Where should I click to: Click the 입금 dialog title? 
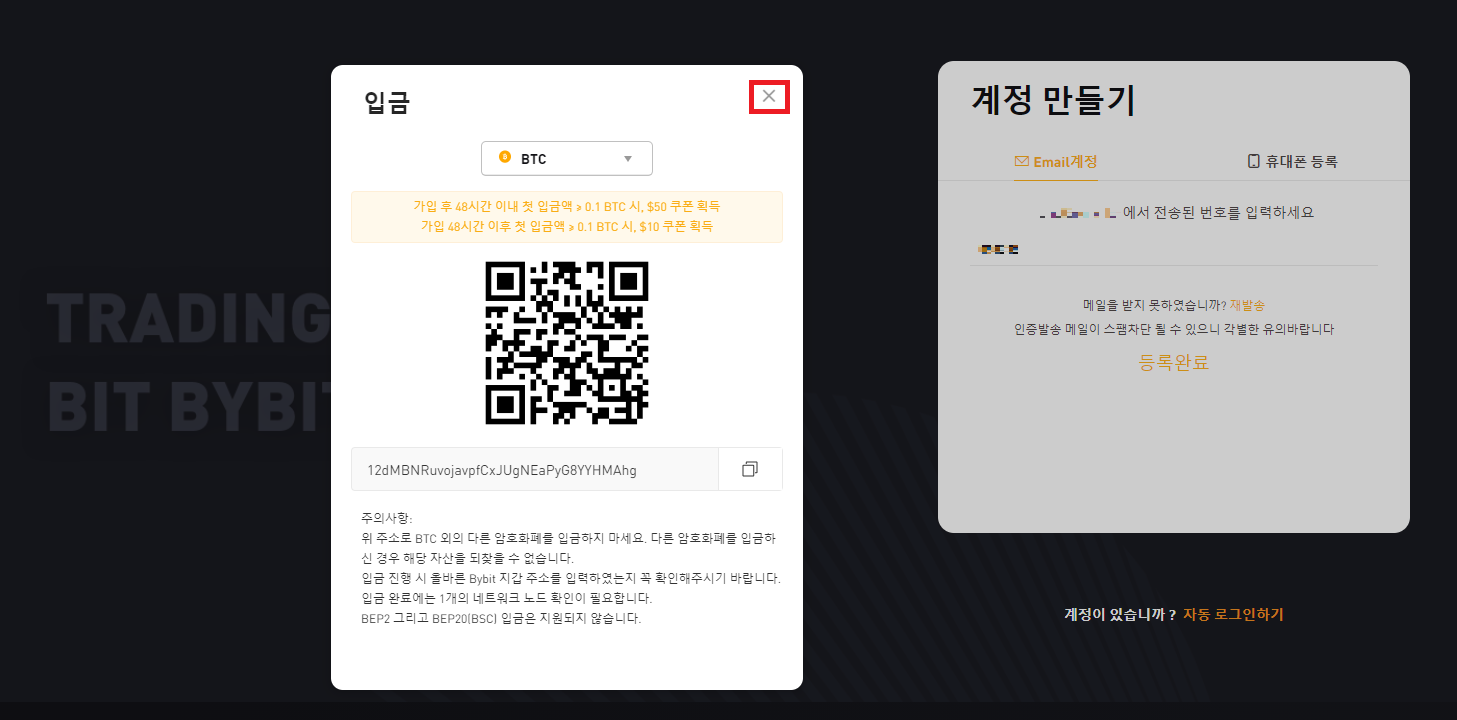[x=387, y=103]
